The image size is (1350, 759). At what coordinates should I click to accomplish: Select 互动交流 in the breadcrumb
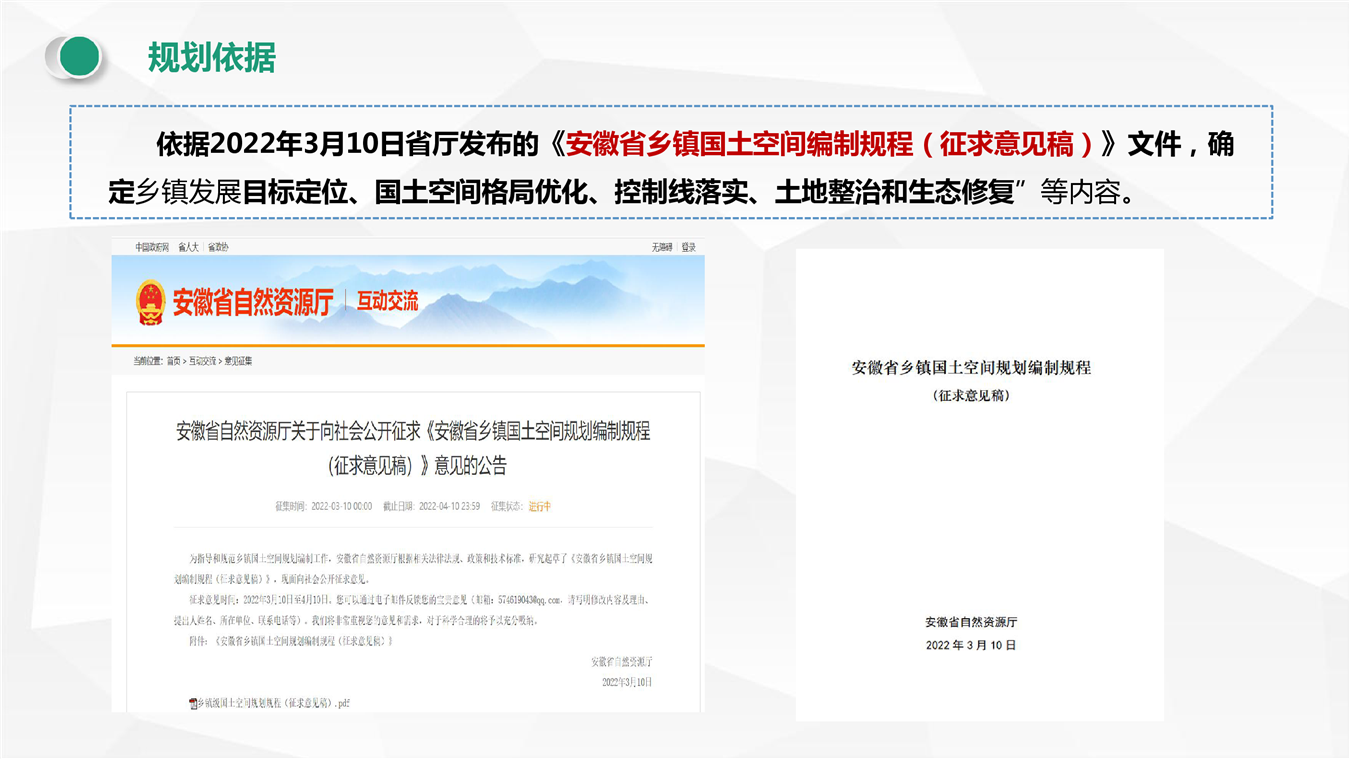pos(203,360)
